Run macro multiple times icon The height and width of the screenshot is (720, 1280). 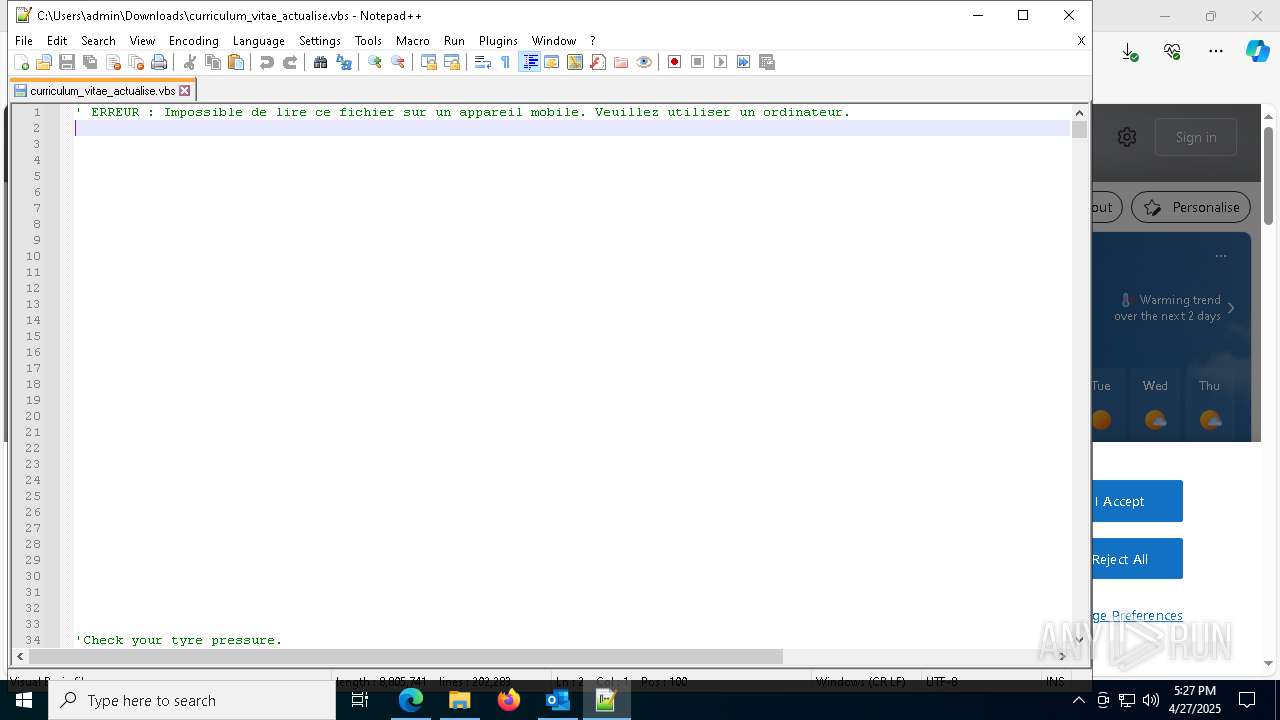[x=744, y=62]
